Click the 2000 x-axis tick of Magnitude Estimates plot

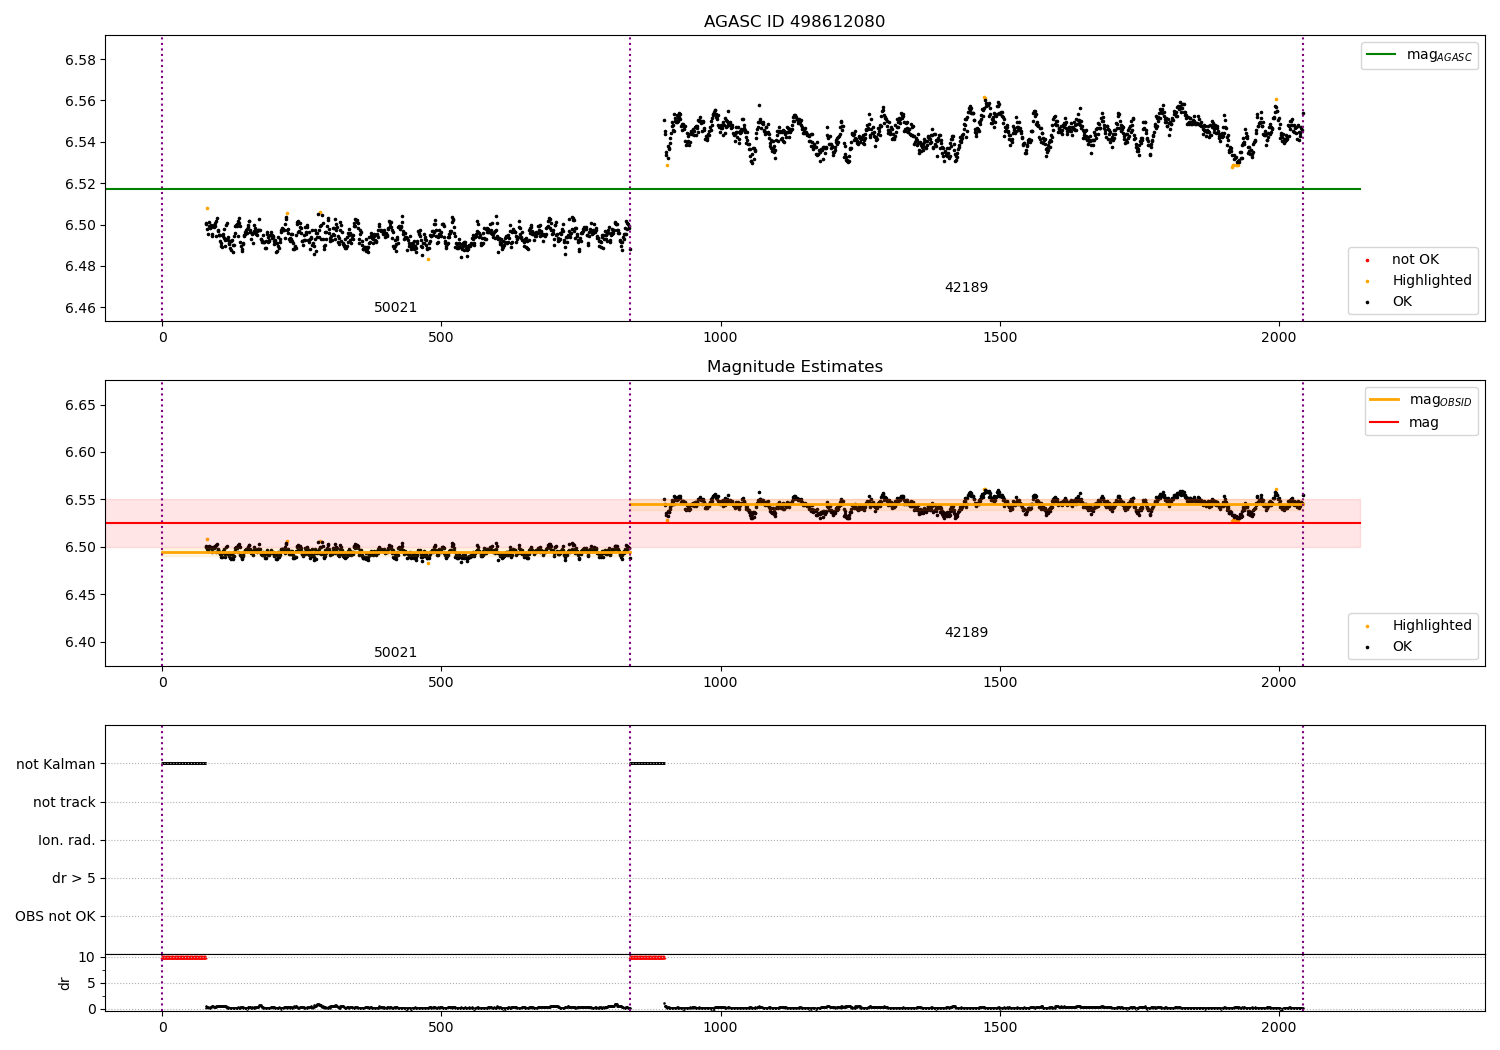[x=1278, y=683]
